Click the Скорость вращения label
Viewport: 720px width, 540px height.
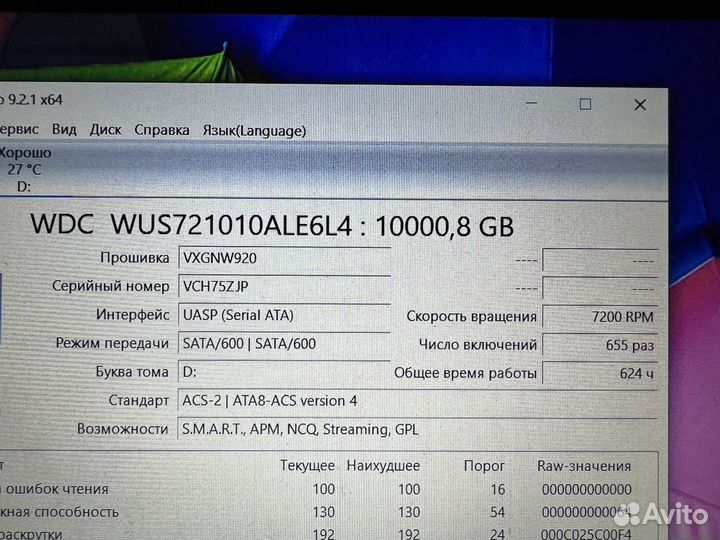pyautogui.click(x=472, y=316)
